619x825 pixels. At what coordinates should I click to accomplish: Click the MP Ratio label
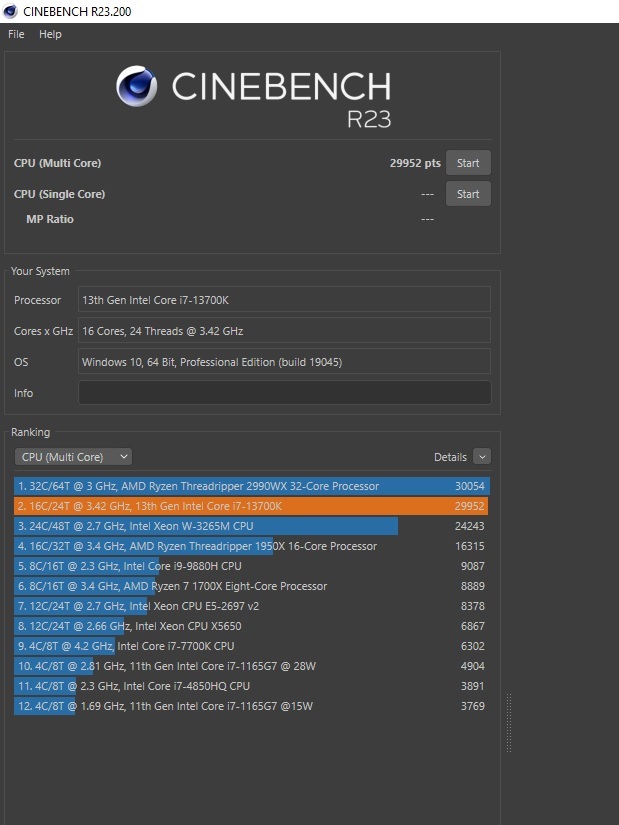[x=50, y=219]
